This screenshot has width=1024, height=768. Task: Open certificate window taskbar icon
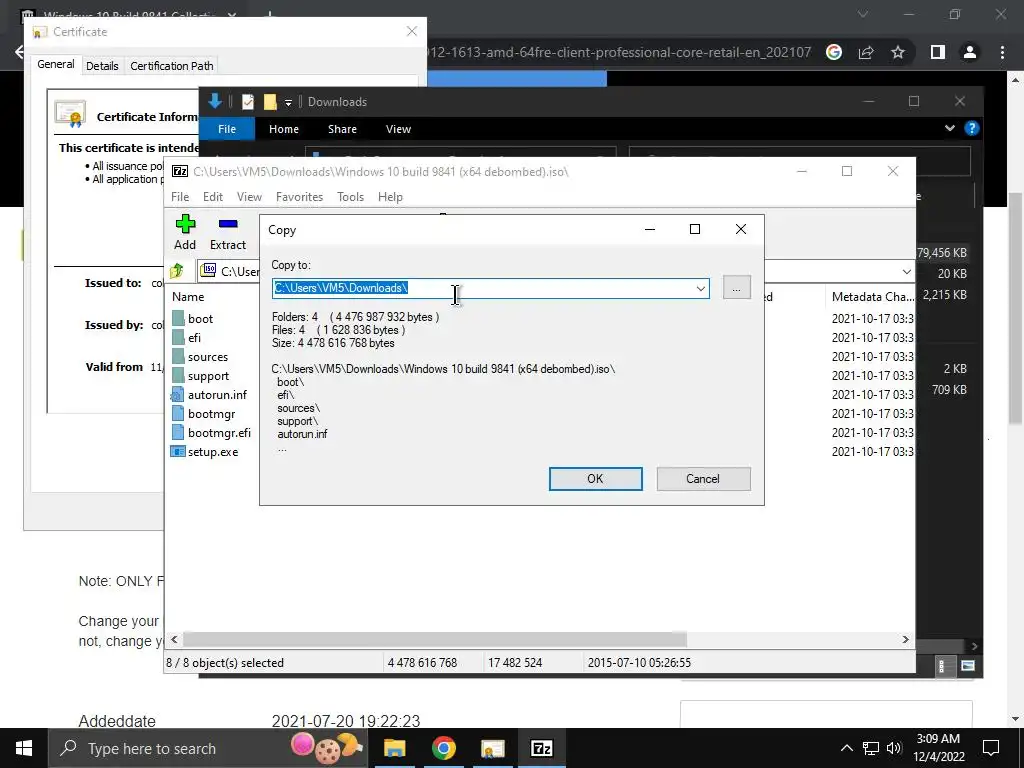pyautogui.click(x=492, y=748)
